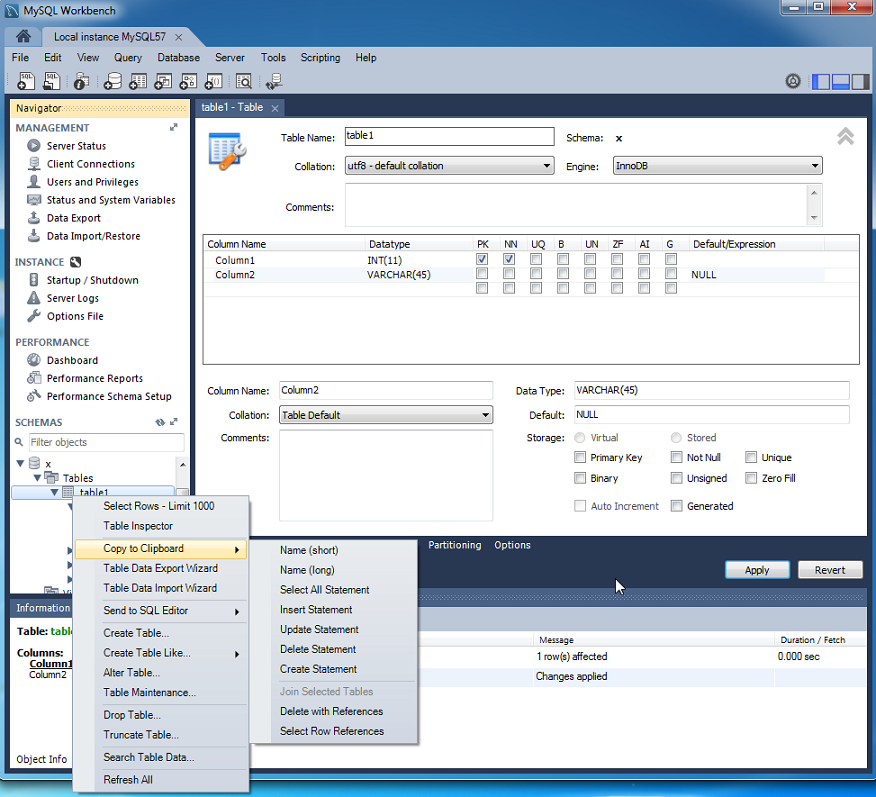Enable the PK checkbox for Column2
This screenshot has width=876, height=797.
tap(482, 274)
